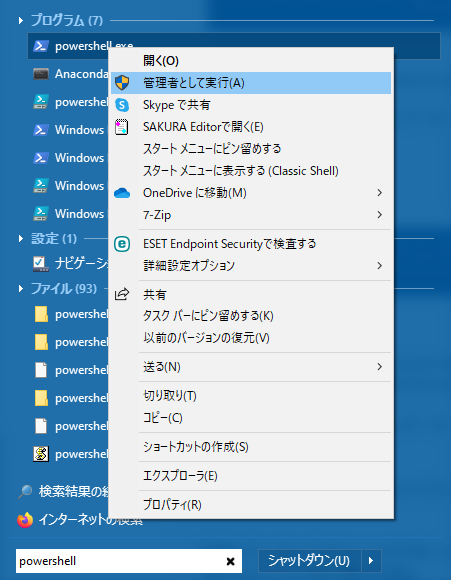Choose 以前のバージョンの復元(V)

click(251, 338)
